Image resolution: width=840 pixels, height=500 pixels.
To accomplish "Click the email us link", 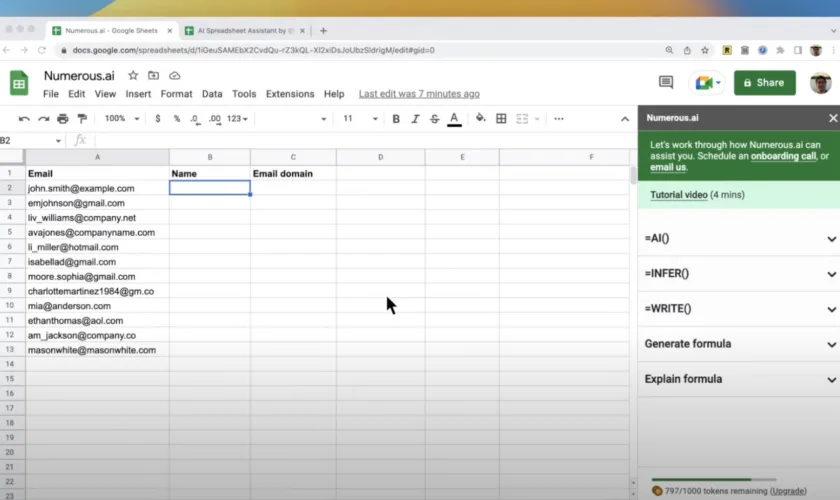I will coord(668,167).
